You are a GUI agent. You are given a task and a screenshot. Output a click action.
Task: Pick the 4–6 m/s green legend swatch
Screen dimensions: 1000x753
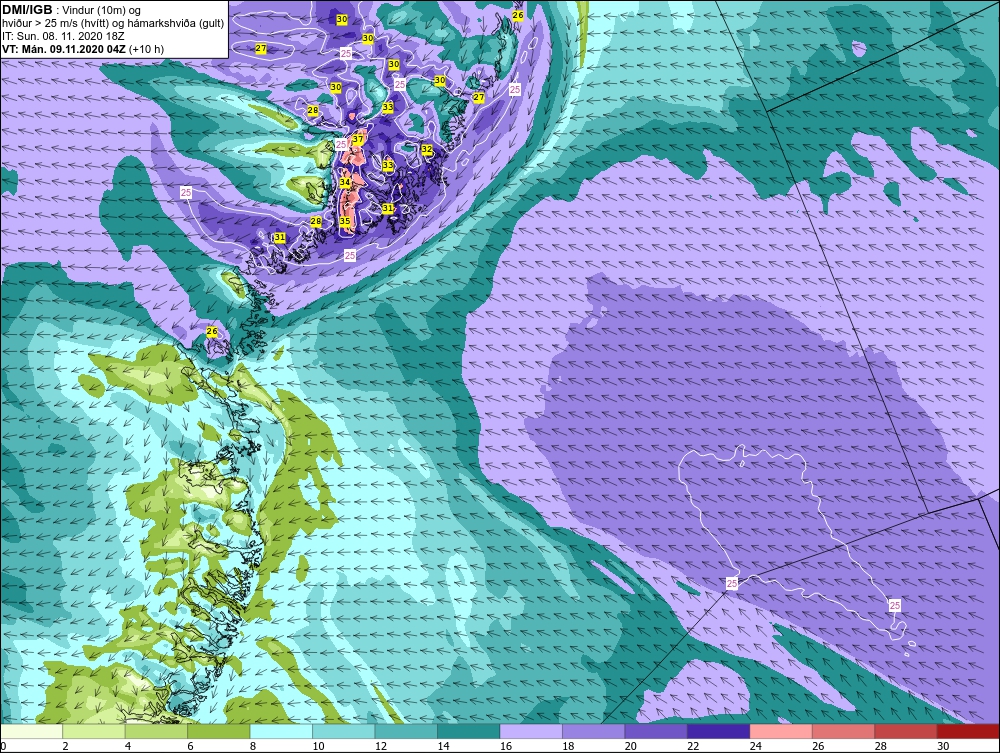(156, 731)
